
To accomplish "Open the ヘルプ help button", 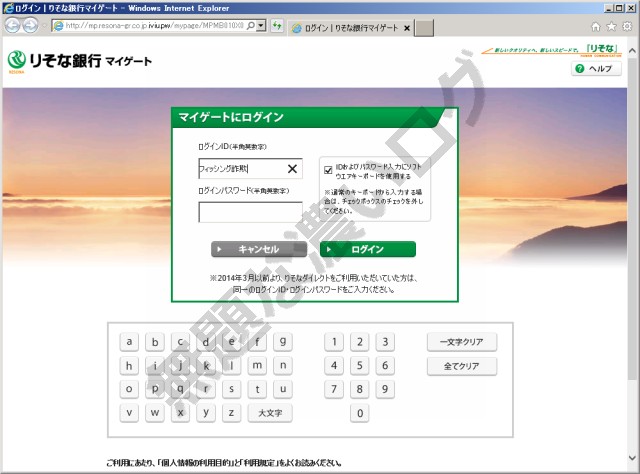I will click(x=596, y=69).
